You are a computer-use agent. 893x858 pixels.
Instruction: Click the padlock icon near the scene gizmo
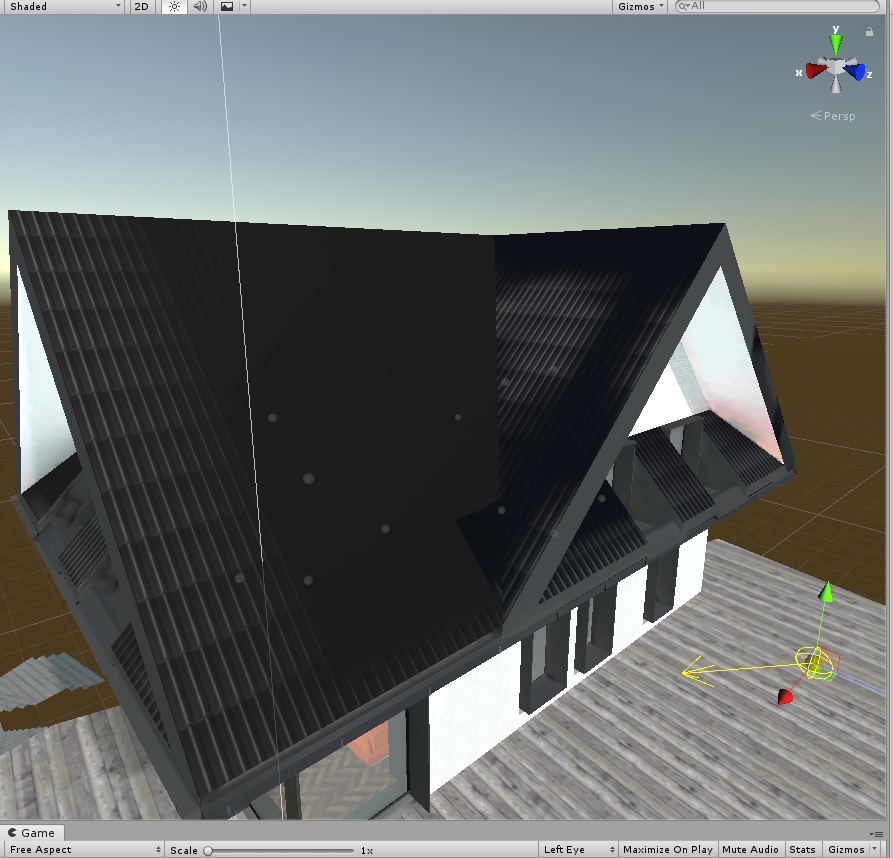869,30
